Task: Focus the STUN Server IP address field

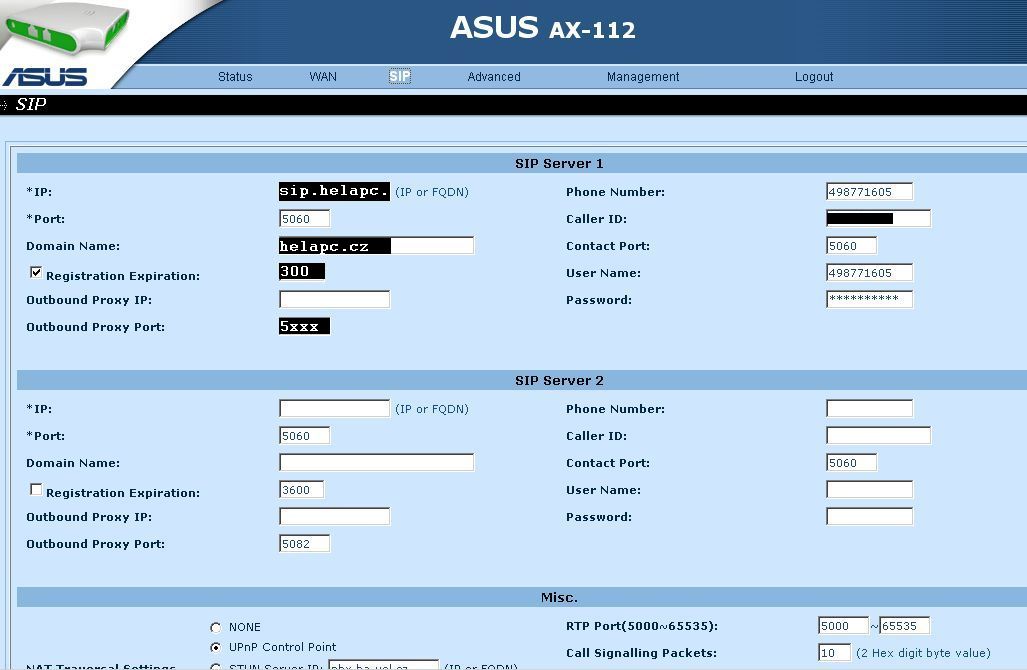Action: tap(383, 665)
